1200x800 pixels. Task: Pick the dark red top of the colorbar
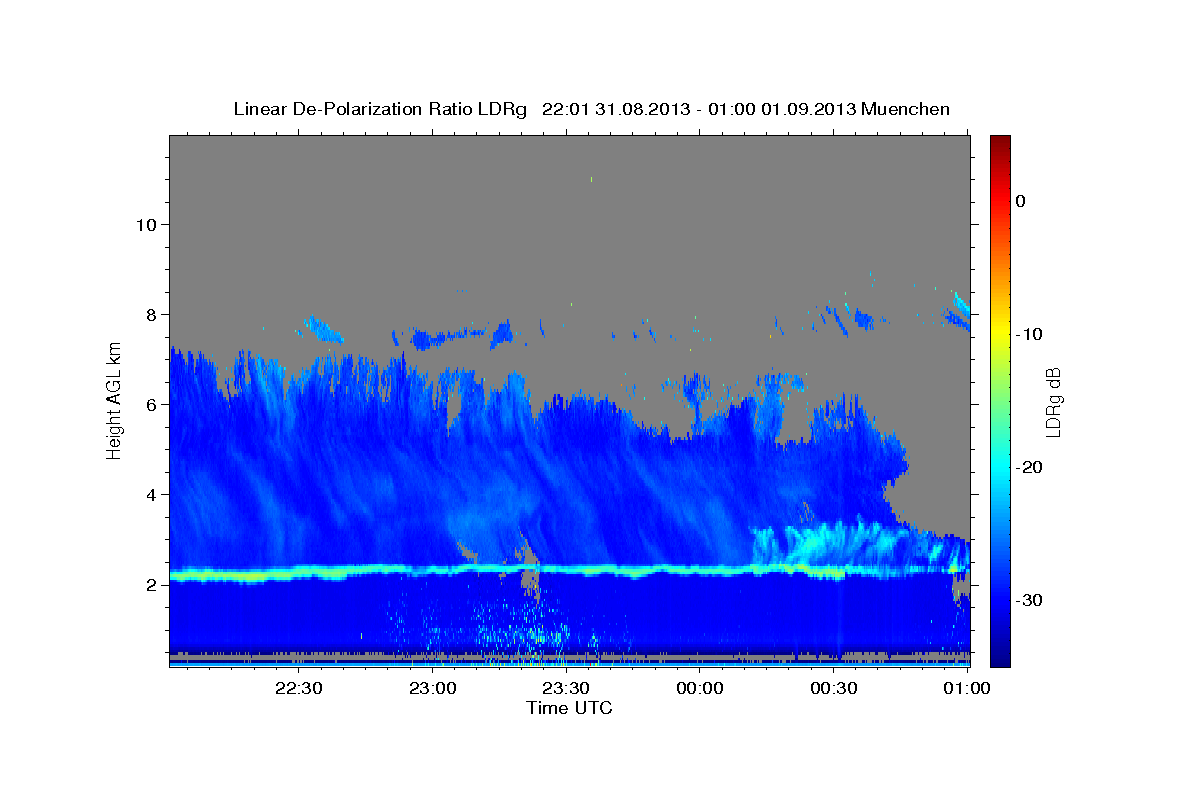click(1000, 143)
